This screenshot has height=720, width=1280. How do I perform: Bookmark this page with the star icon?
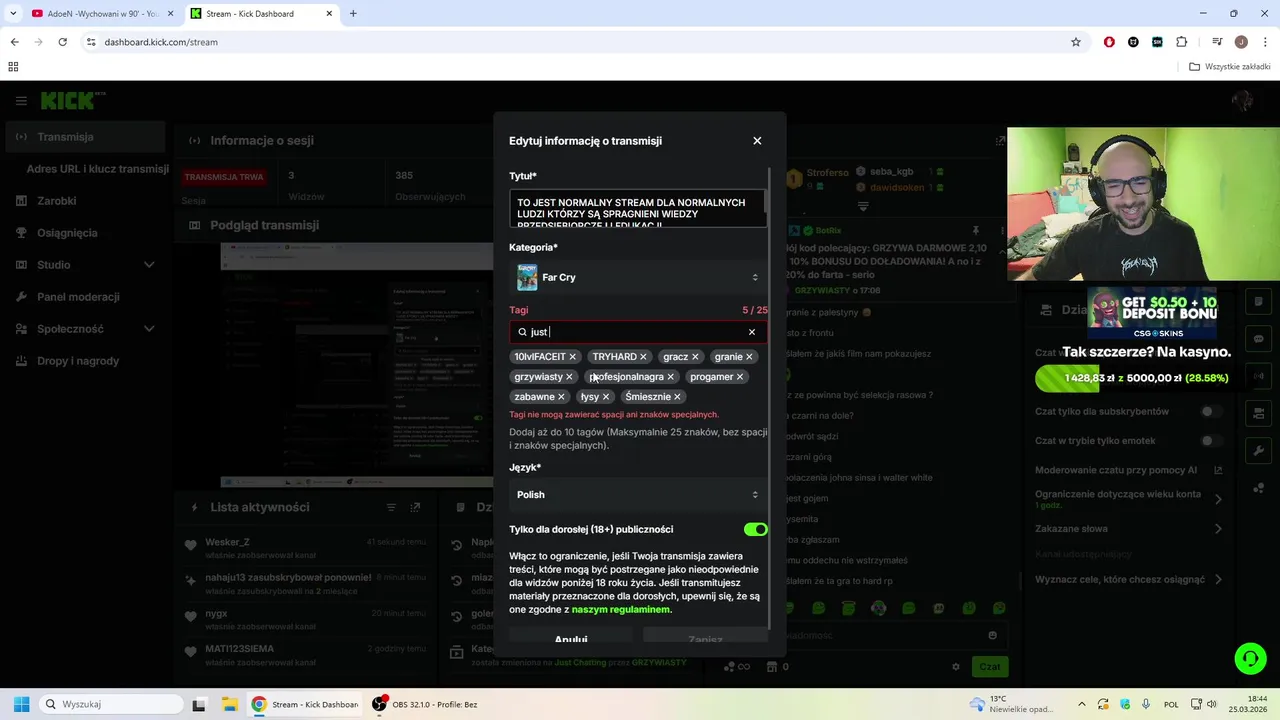tap(1076, 42)
